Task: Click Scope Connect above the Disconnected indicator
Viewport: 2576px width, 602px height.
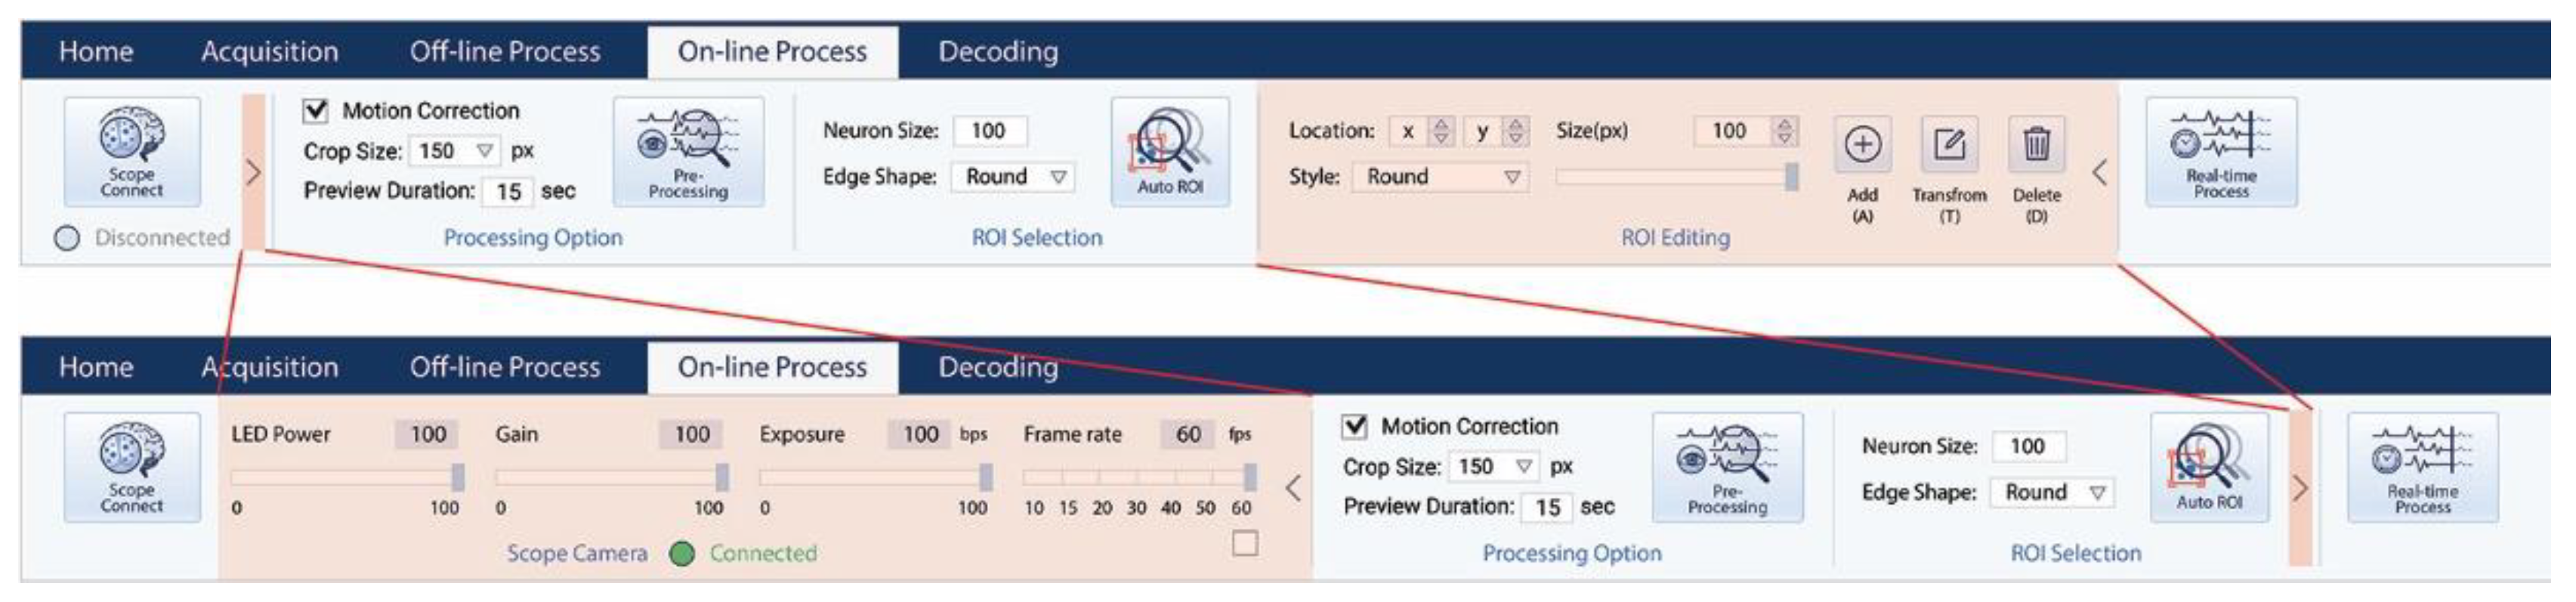Action: point(132,151)
